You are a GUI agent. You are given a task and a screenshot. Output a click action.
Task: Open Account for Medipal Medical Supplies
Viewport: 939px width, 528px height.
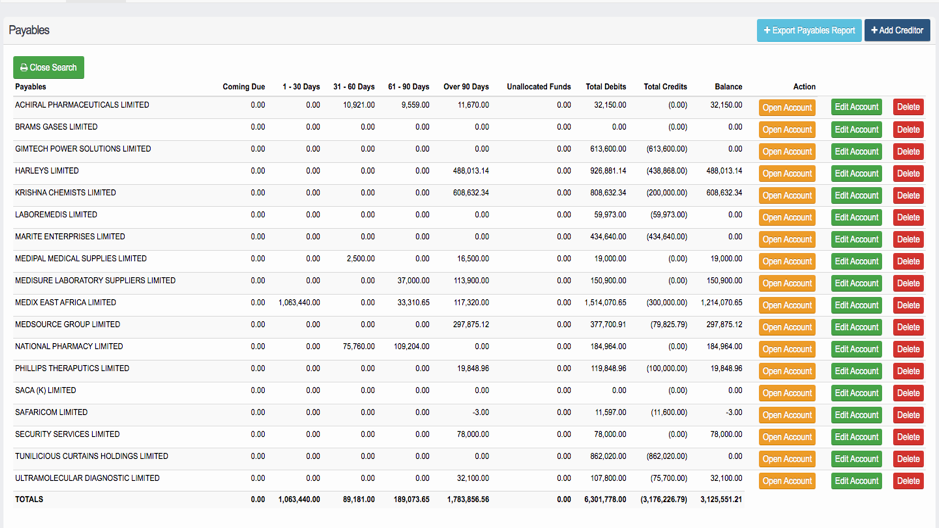(787, 262)
